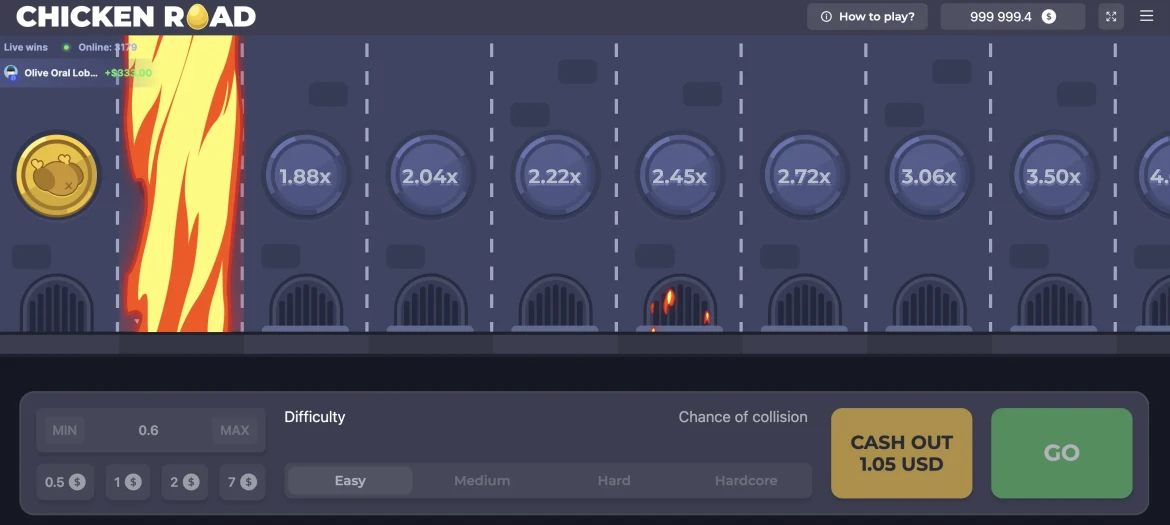Screen dimensions: 1170x525
Task: Select Easy difficulty
Action: (x=350, y=481)
